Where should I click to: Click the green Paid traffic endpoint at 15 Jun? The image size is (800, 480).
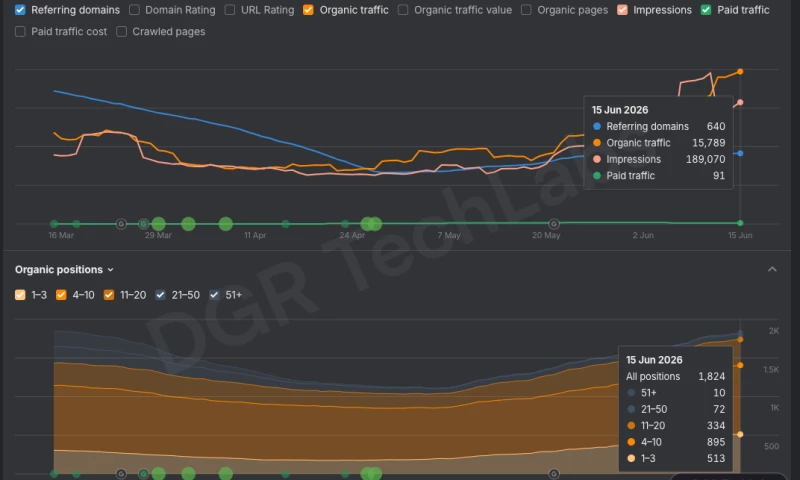pyautogui.click(x=740, y=223)
